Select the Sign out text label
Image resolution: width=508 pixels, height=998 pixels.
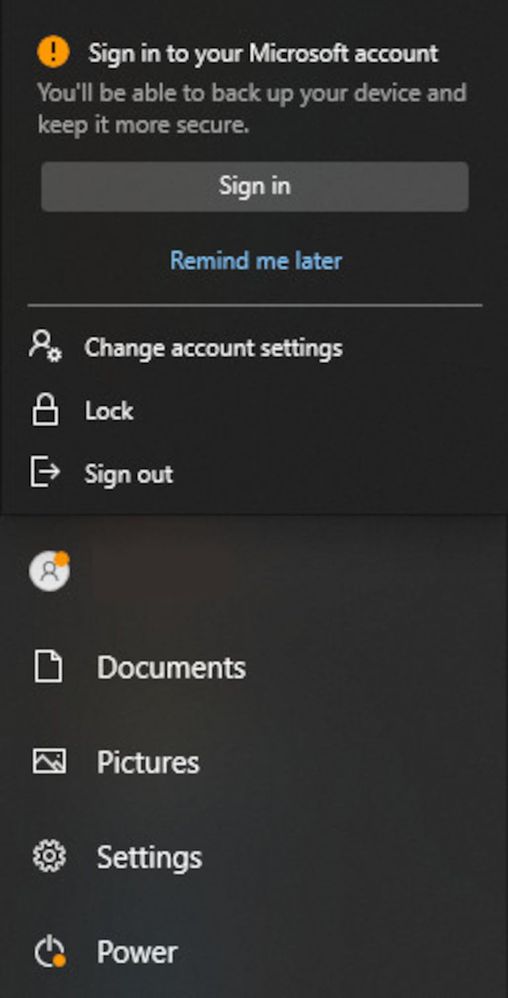pos(129,474)
